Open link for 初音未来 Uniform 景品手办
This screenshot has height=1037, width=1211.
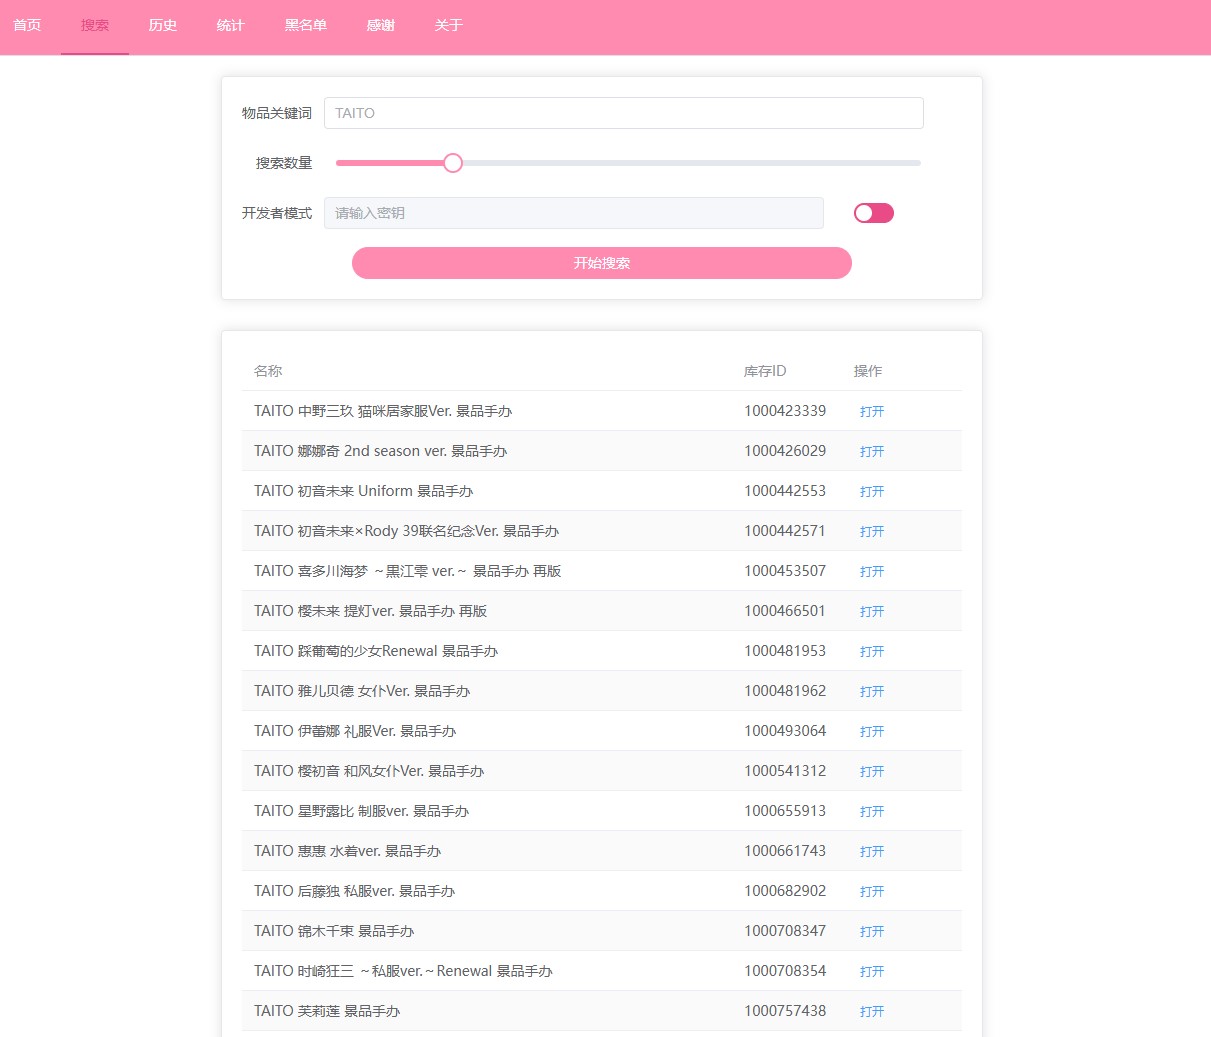click(x=872, y=491)
